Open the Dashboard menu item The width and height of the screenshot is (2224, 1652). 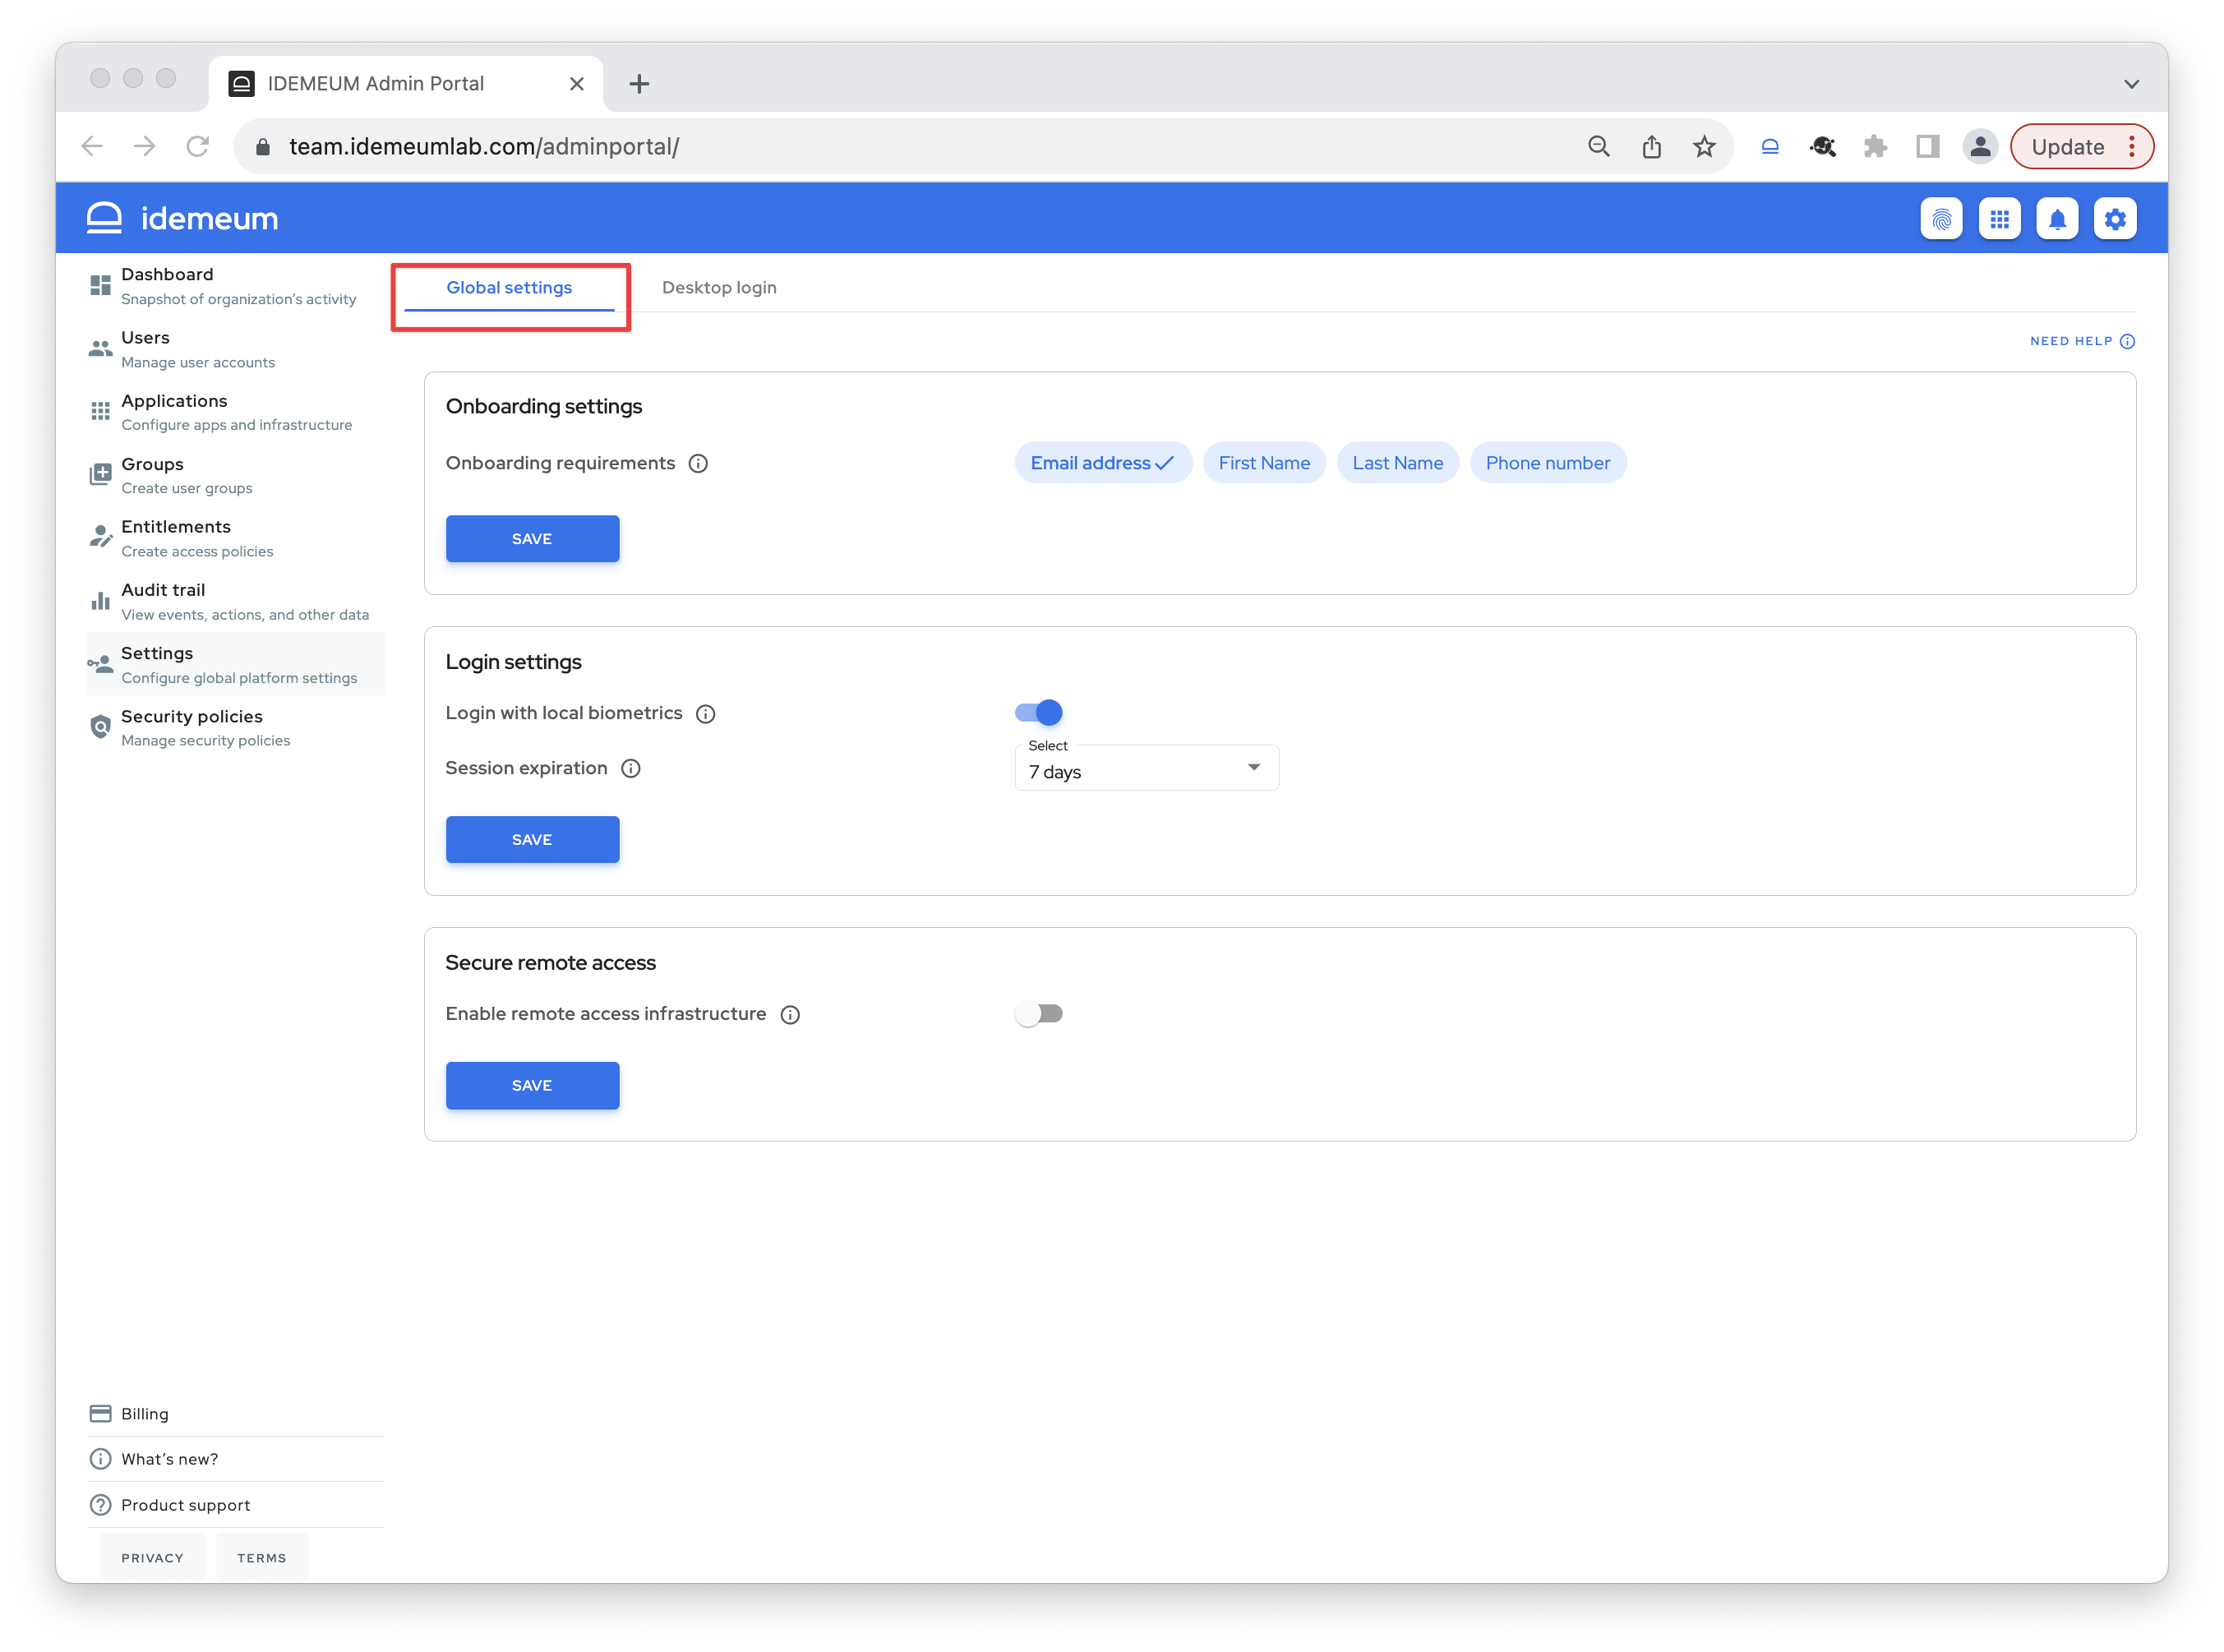point(236,286)
